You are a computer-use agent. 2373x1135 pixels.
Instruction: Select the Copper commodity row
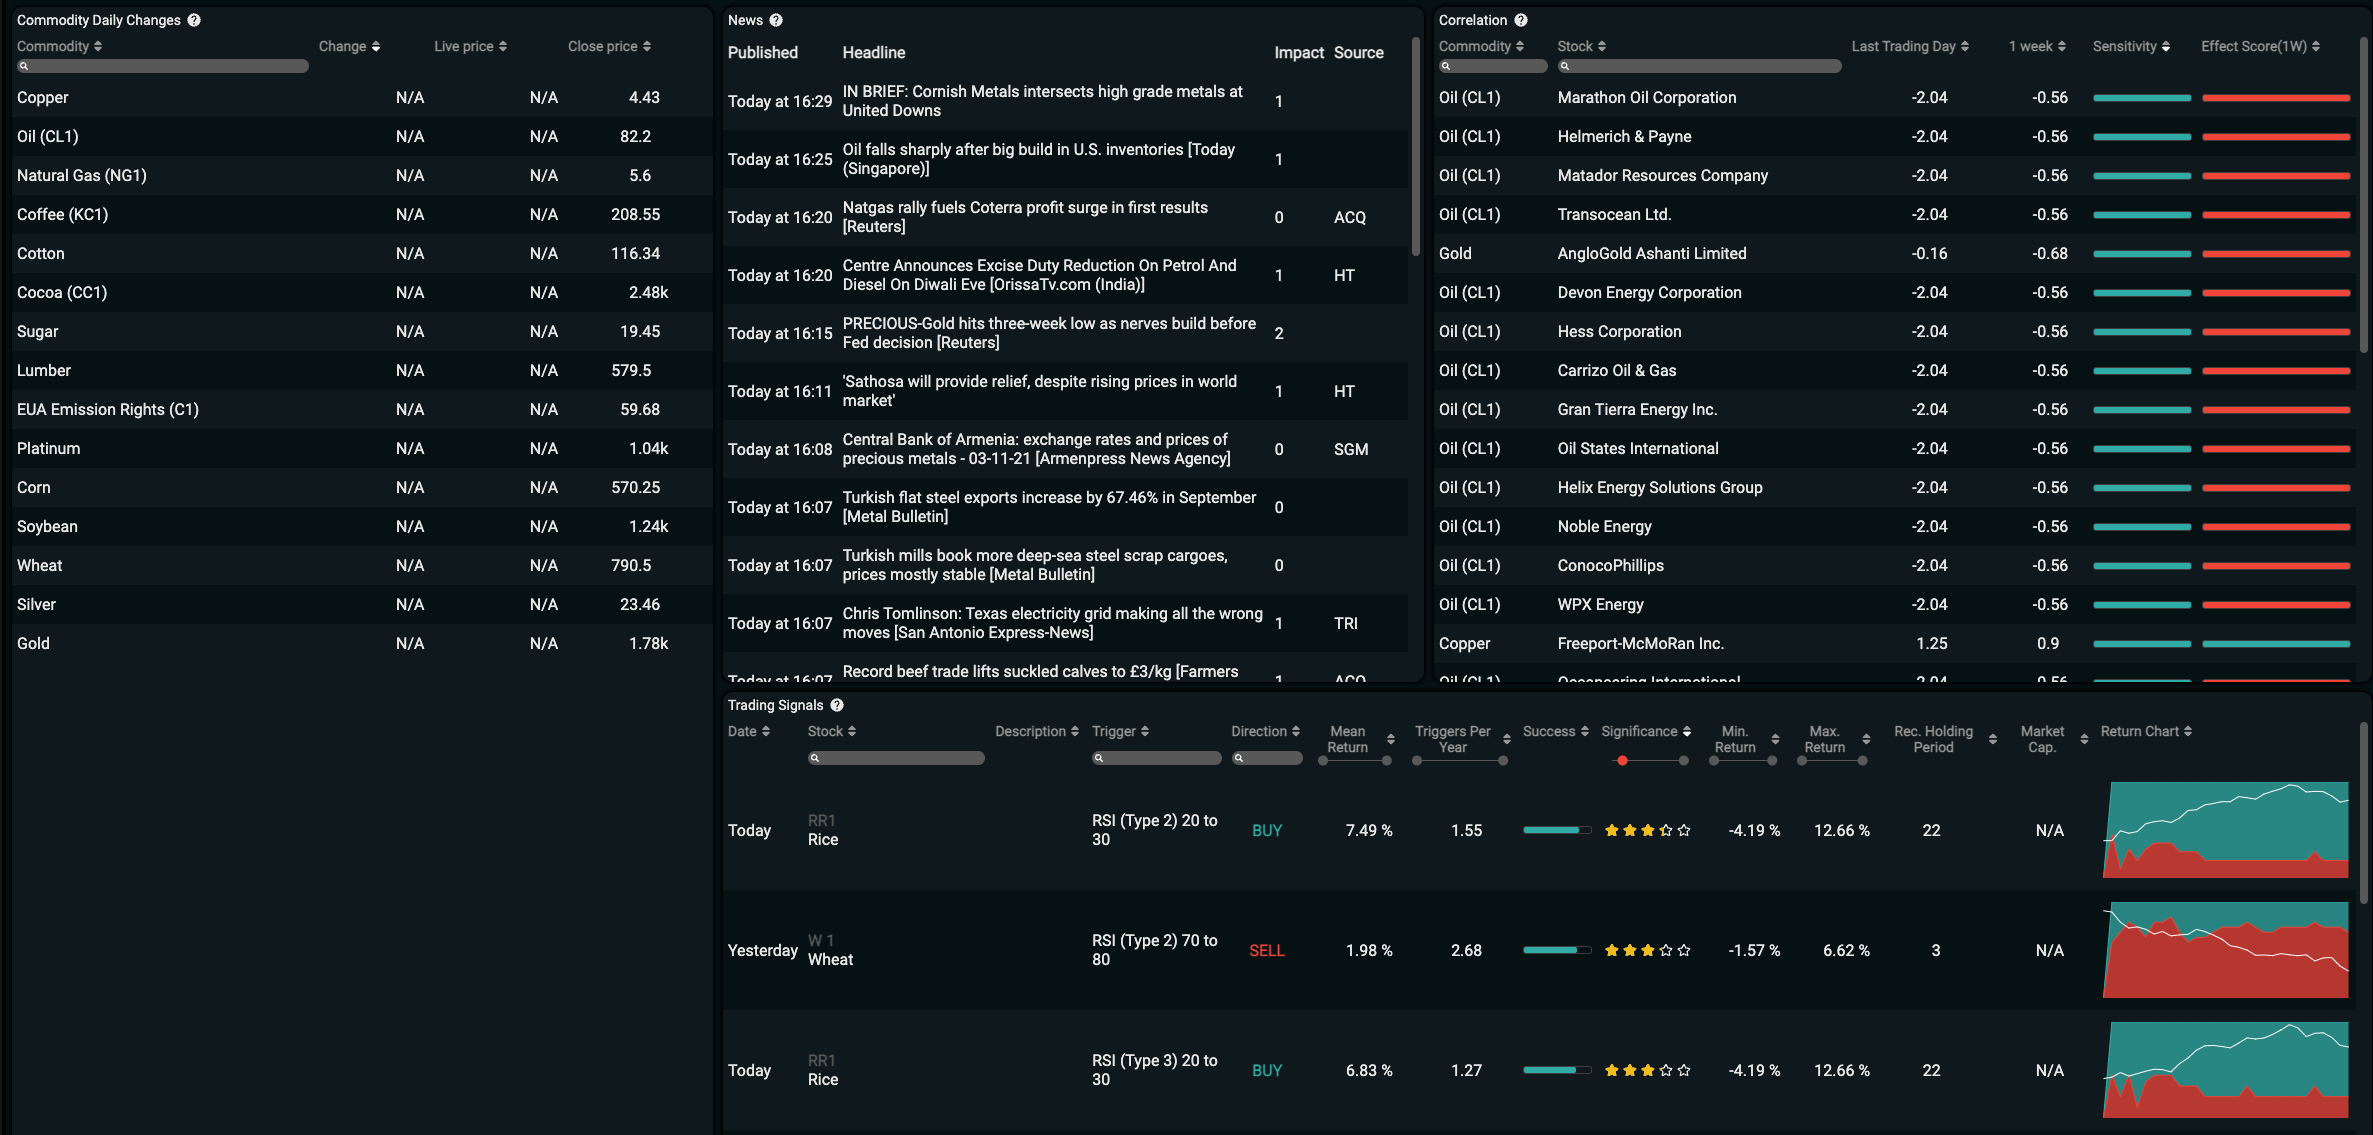[x=43, y=98]
